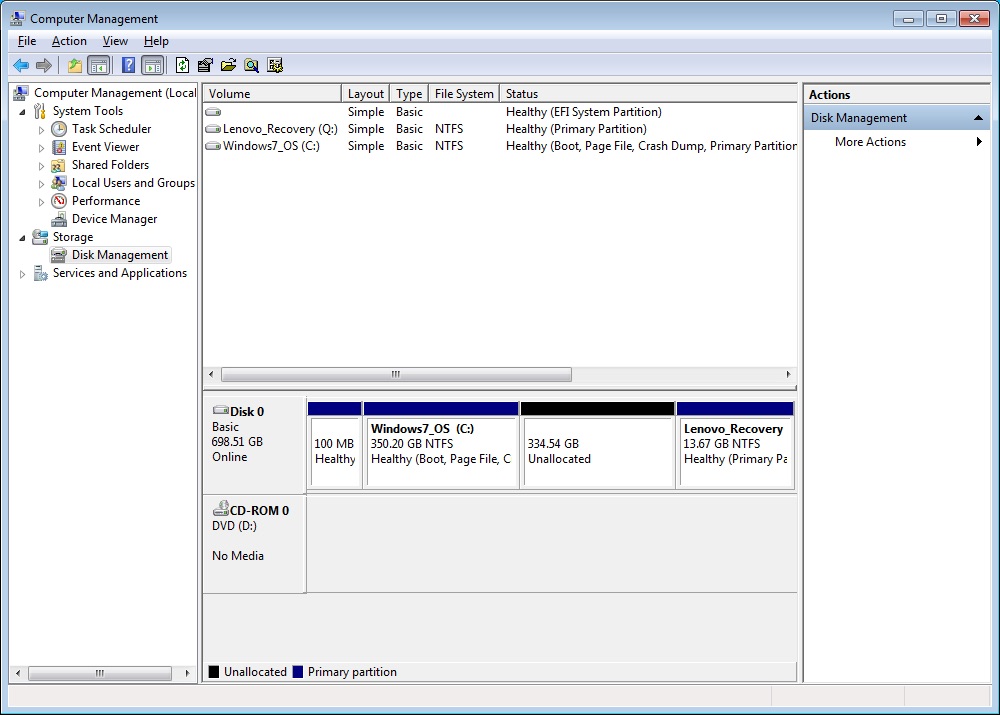Screen dimensions: 1000x715
Task: Click volume list scroll left arrow
Action: [x=211, y=374]
